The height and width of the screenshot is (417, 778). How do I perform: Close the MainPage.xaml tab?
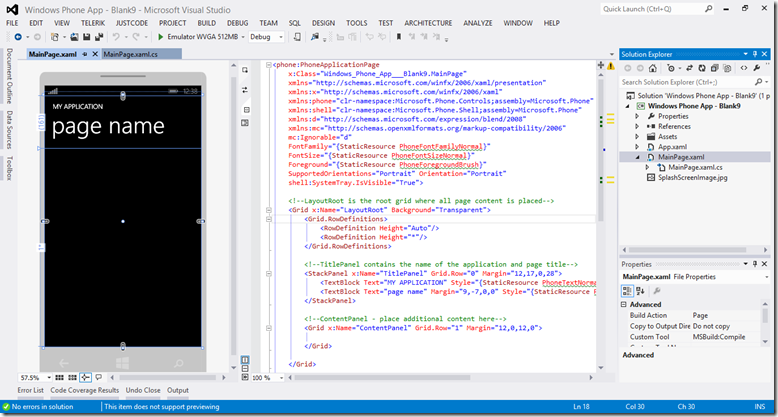tap(95, 54)
